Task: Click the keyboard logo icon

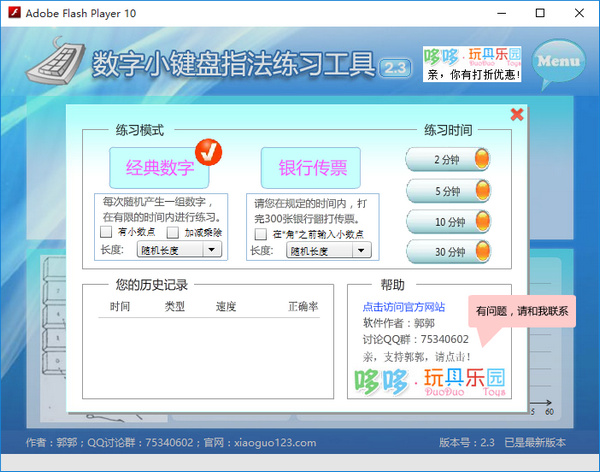Action: pos(56,60)
